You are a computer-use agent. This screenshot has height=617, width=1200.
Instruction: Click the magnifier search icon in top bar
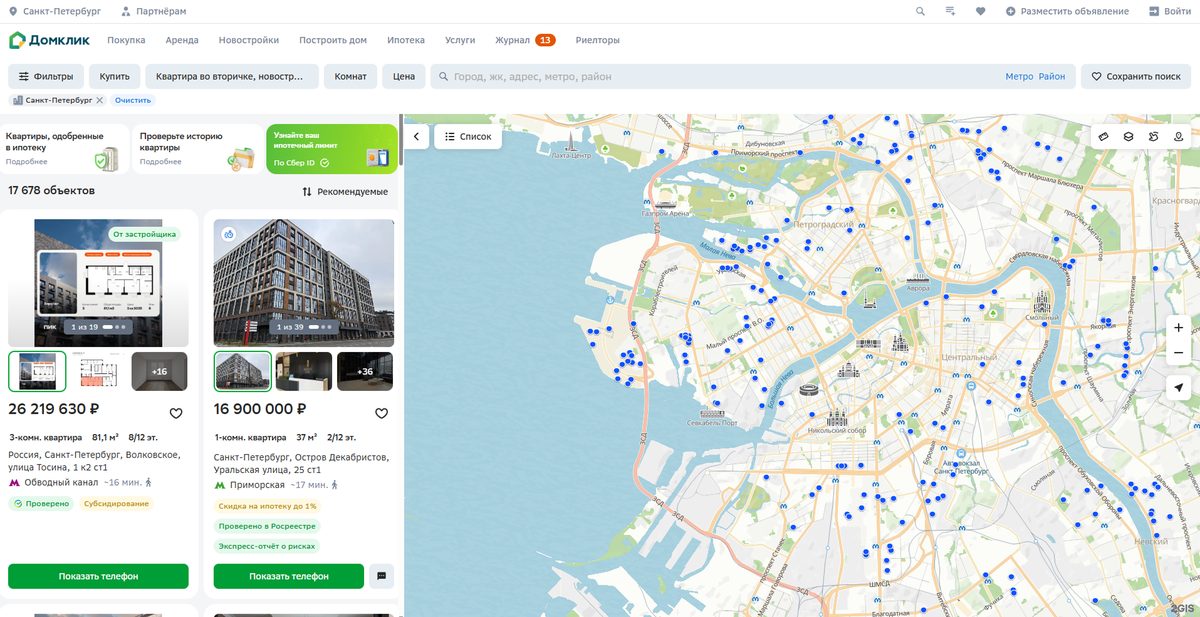[920, 11]
